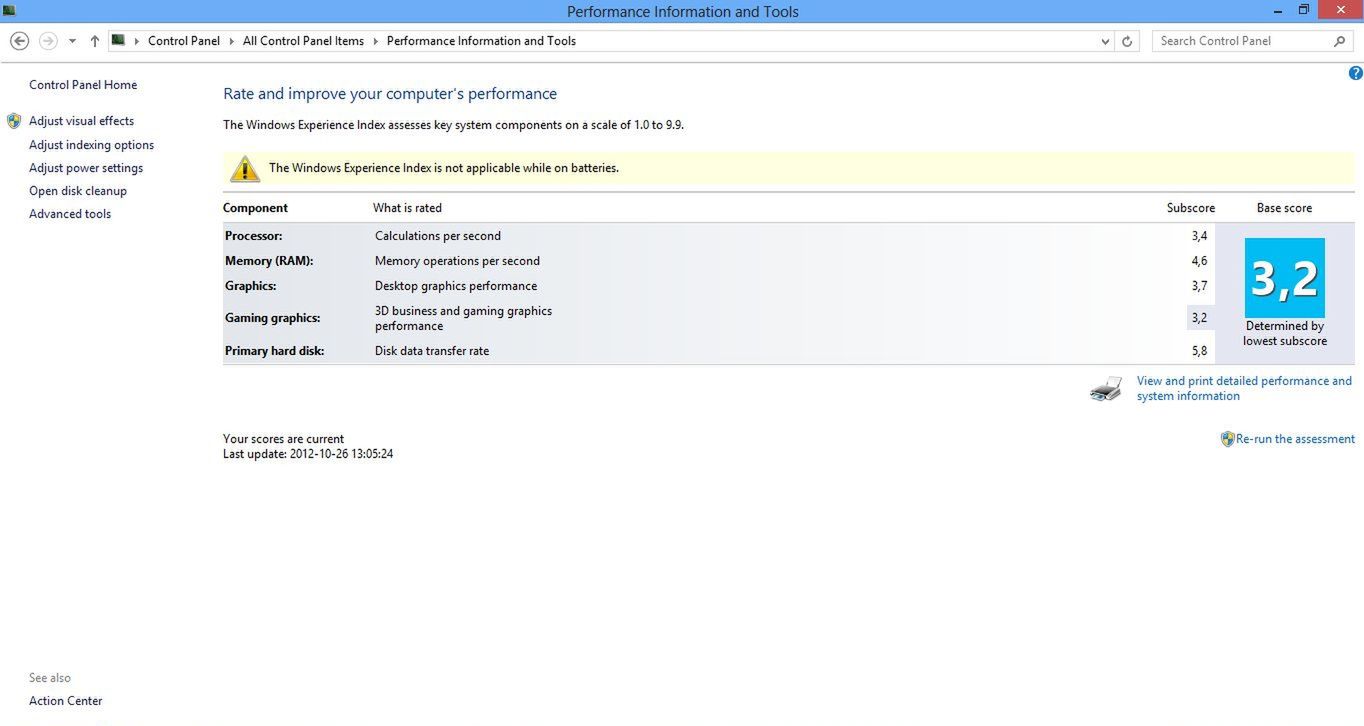Select All Control Panel Items breadcrumb
This screenshot has width=1364, height=726.
[303, 41]
